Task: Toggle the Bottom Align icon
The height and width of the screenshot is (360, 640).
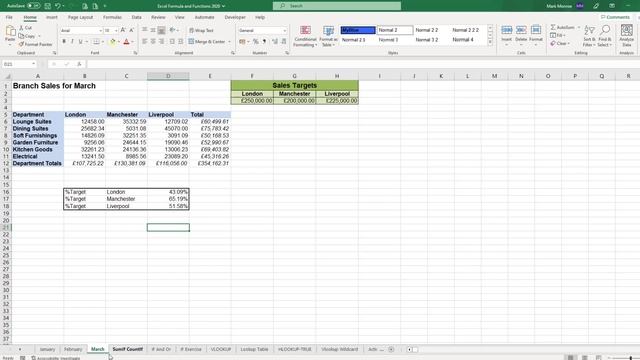Action: [162, 30]
